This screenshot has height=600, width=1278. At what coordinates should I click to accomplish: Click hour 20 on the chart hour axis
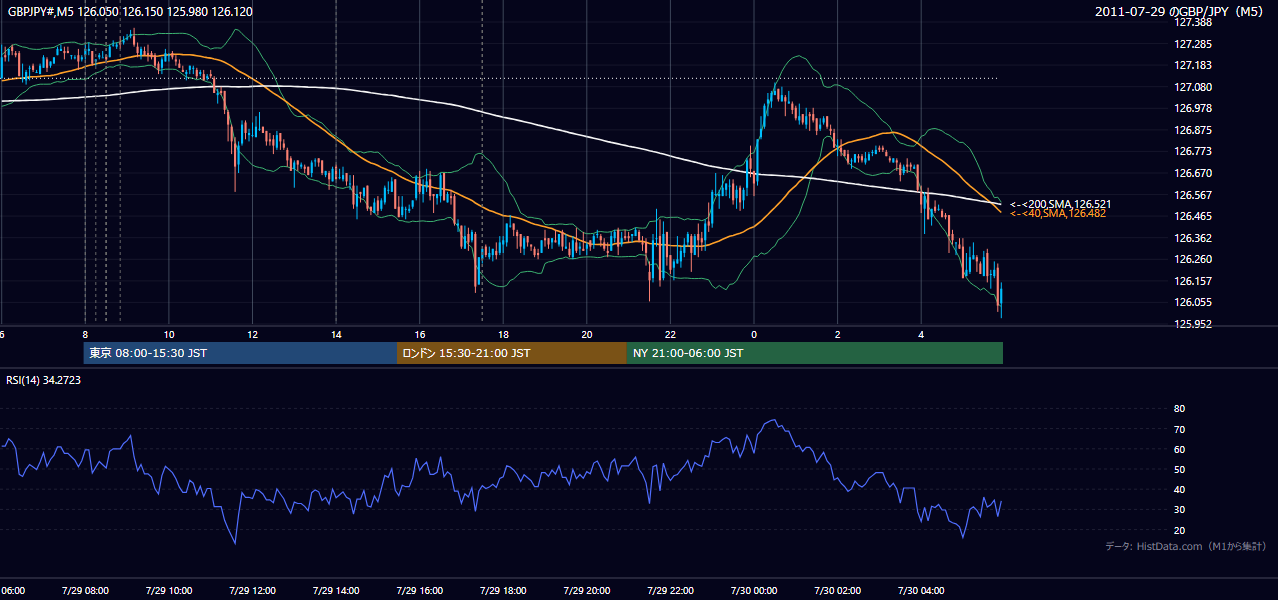[x=587, y=334]
